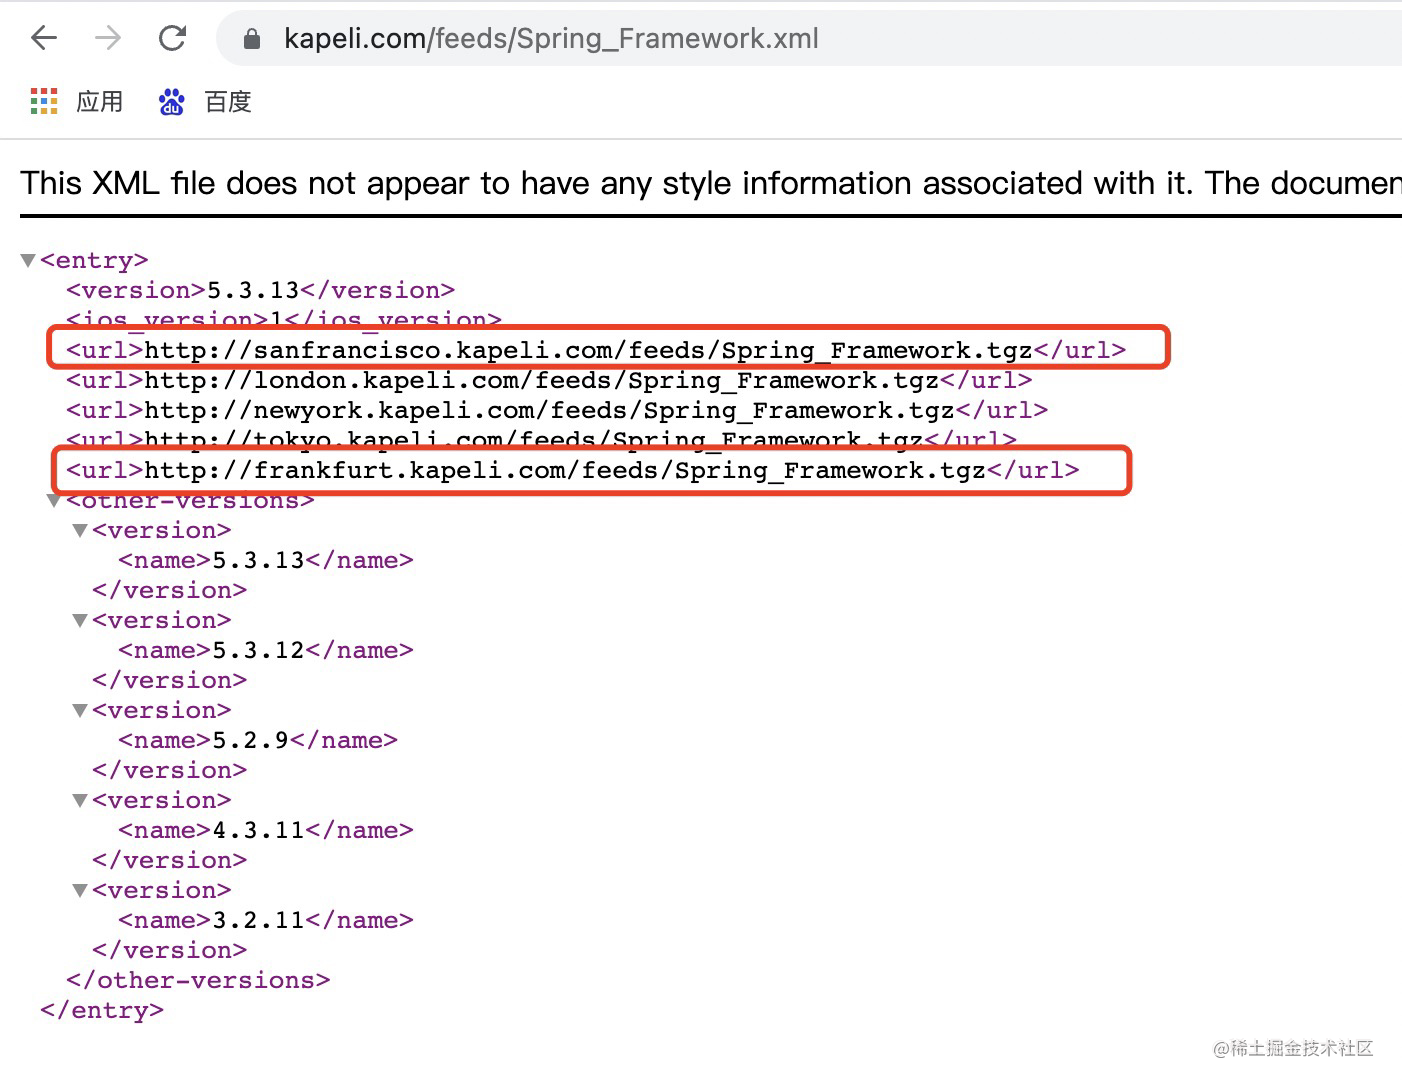Open the 百度 bookmark
This screenshot has width=1402, height=1086.
[228, 101]
